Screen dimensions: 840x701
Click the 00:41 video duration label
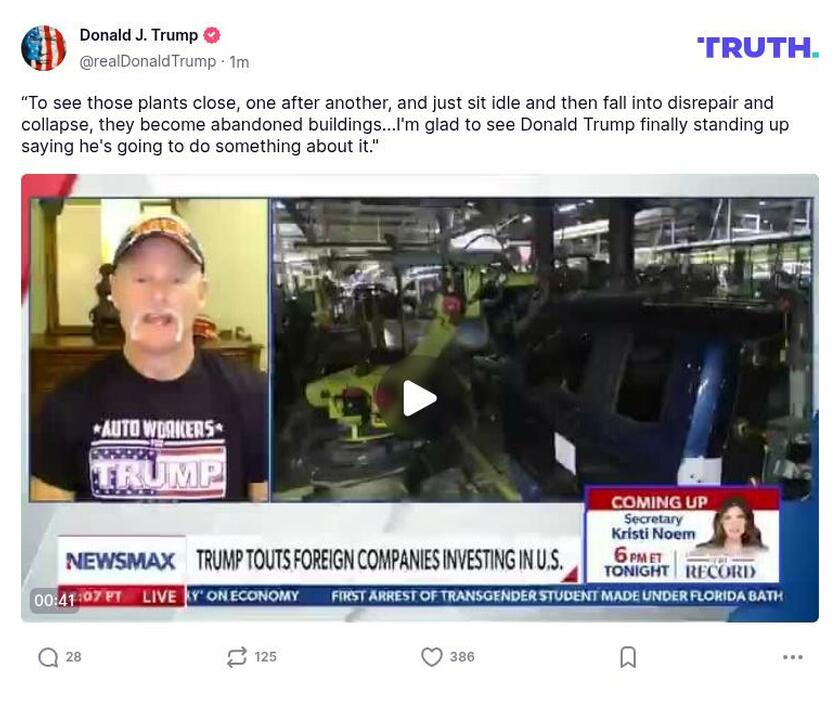coord(54,600)
